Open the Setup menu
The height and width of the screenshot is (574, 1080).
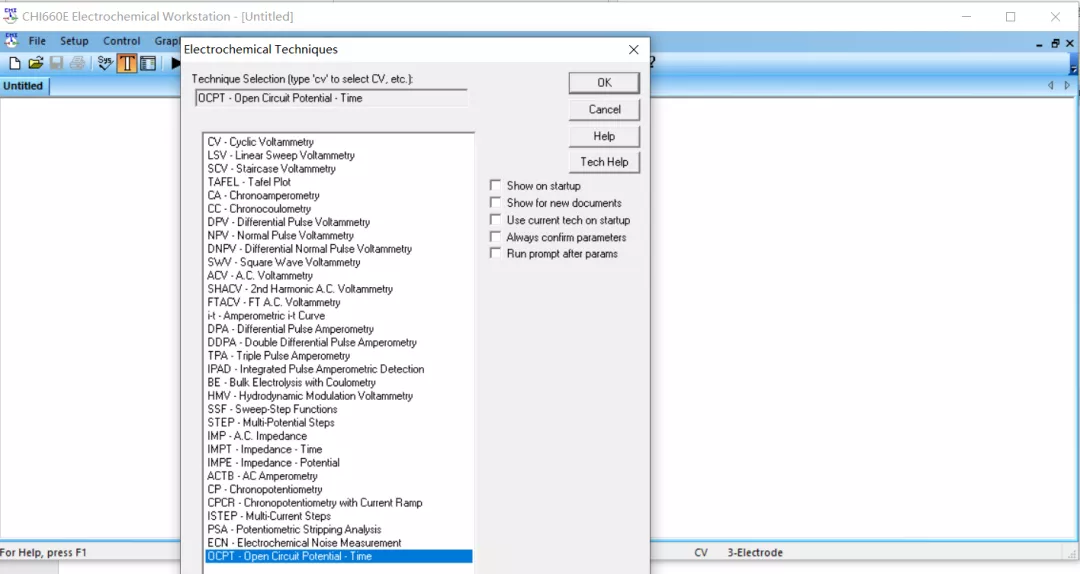(74, 41)
